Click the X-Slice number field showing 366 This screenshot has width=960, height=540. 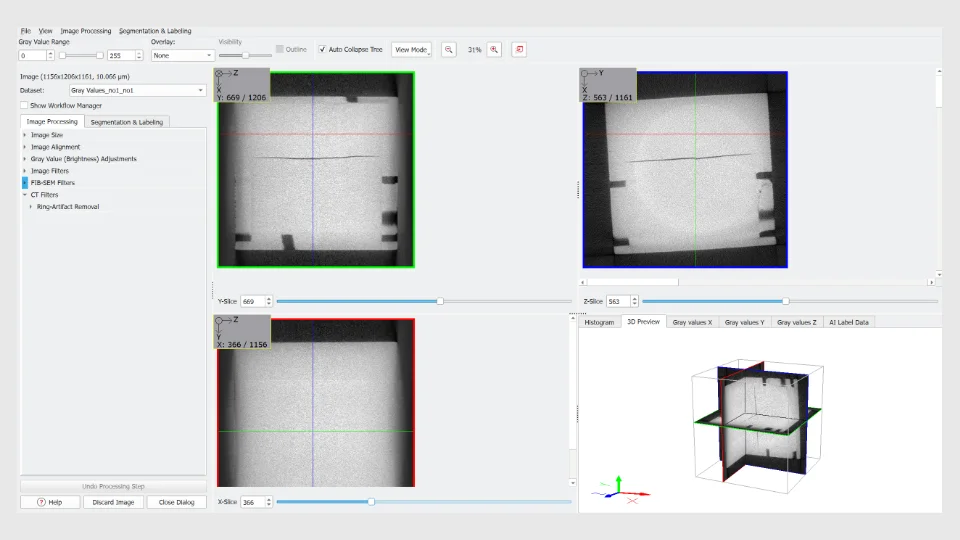(253, 502)
